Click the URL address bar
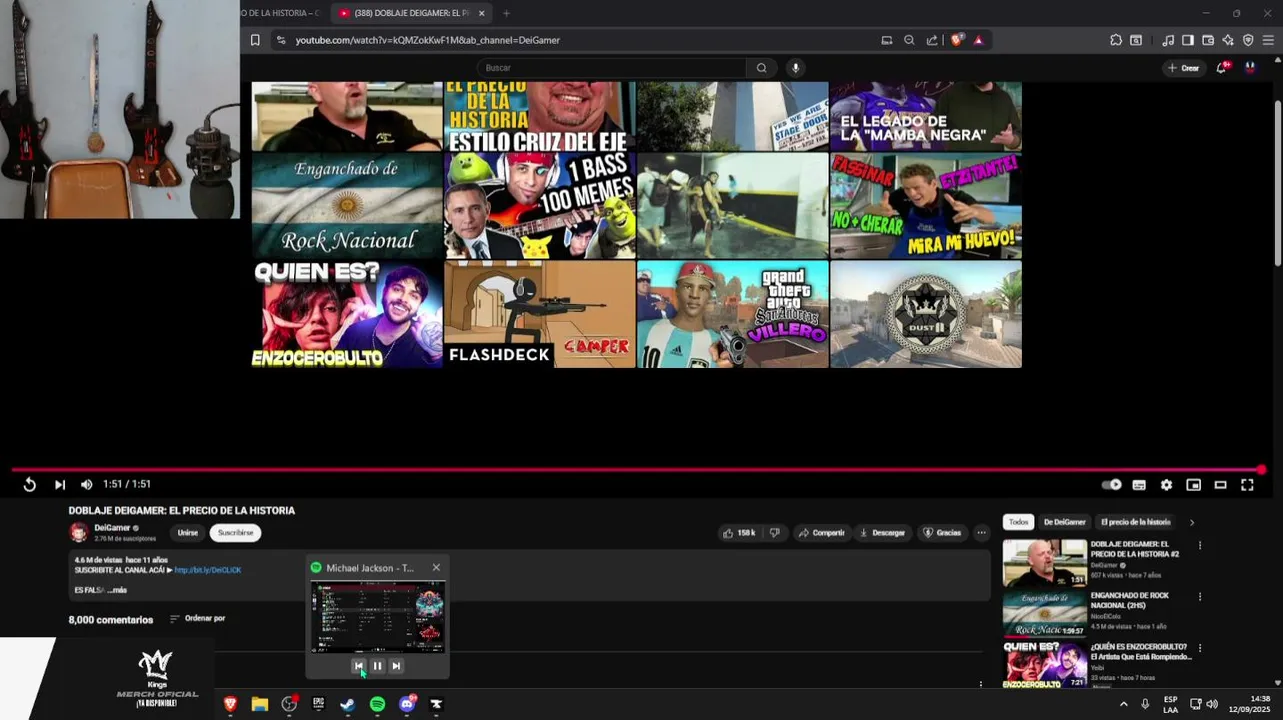Image resolution: width=1283 pixels, height=720 pixels. (580, 40)
